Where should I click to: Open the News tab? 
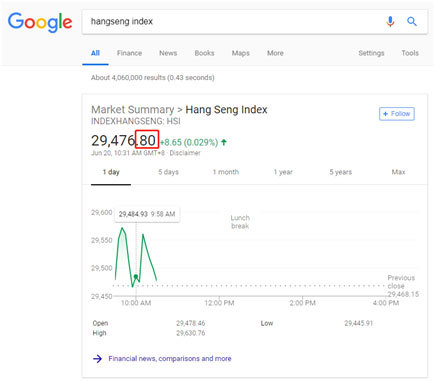pyautogui.click(x=168, y=53)
